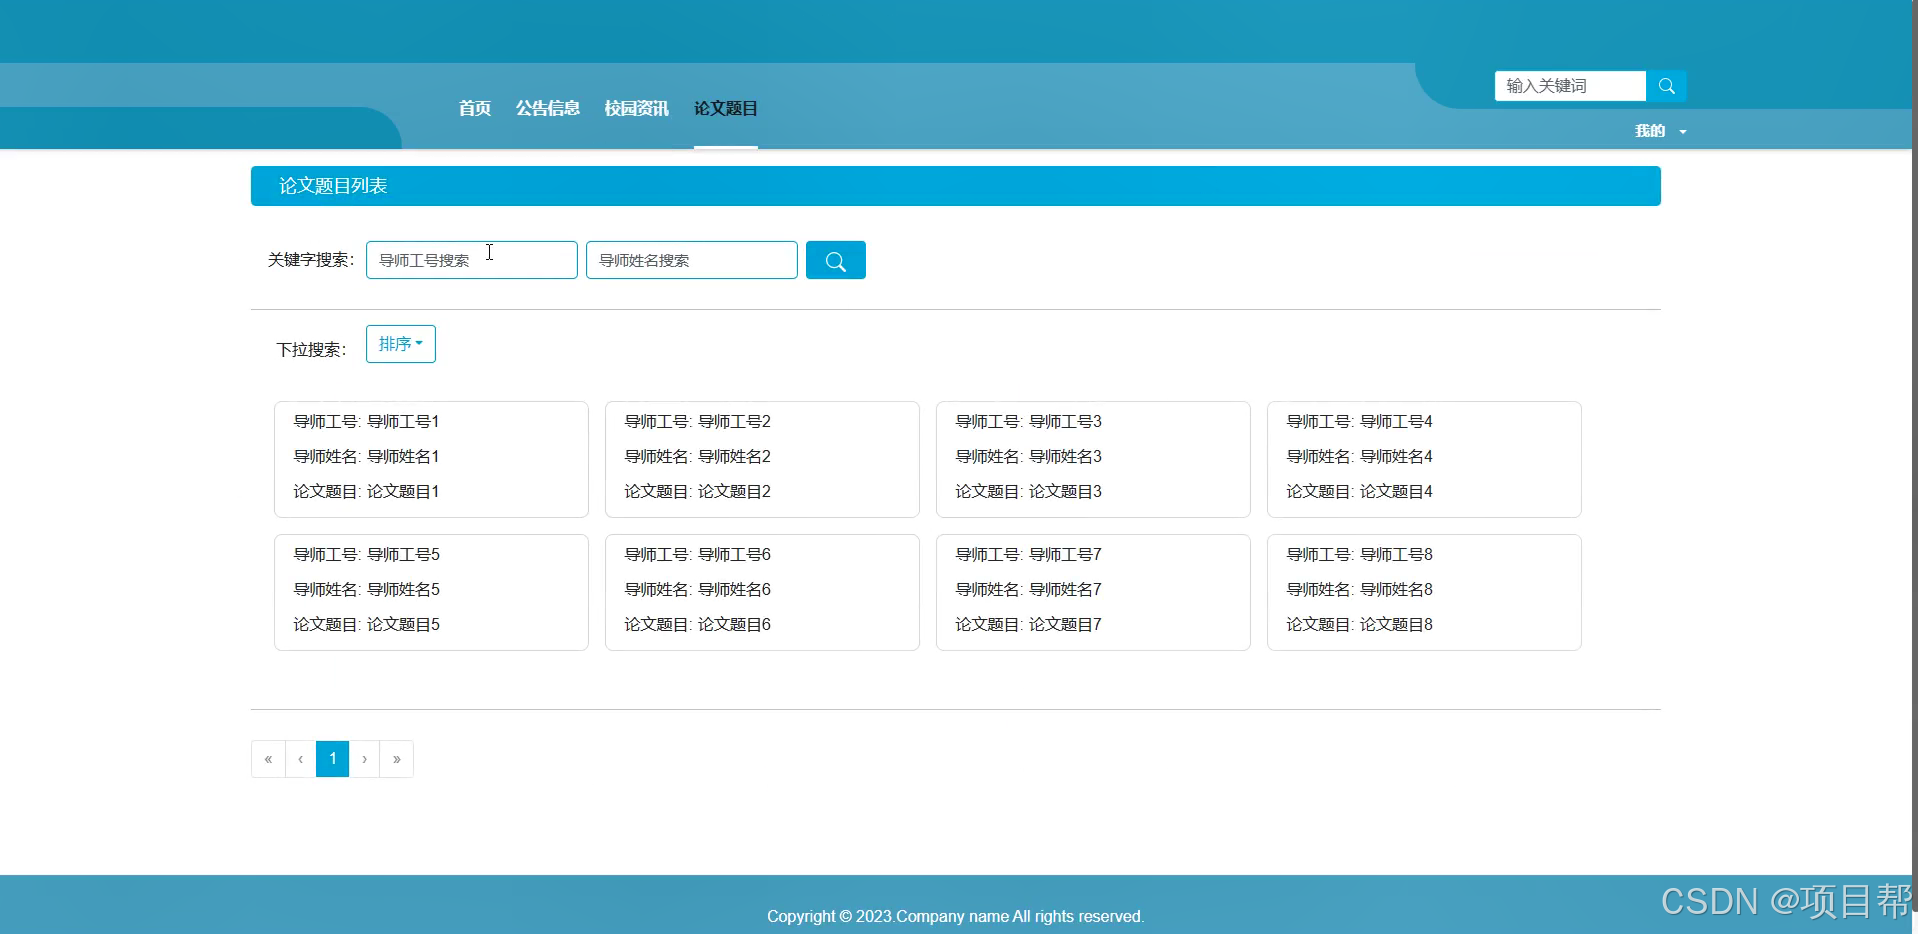Expand the 我的 account menu
Screen dimensions: 1918x934
(x=1660, y=131)
